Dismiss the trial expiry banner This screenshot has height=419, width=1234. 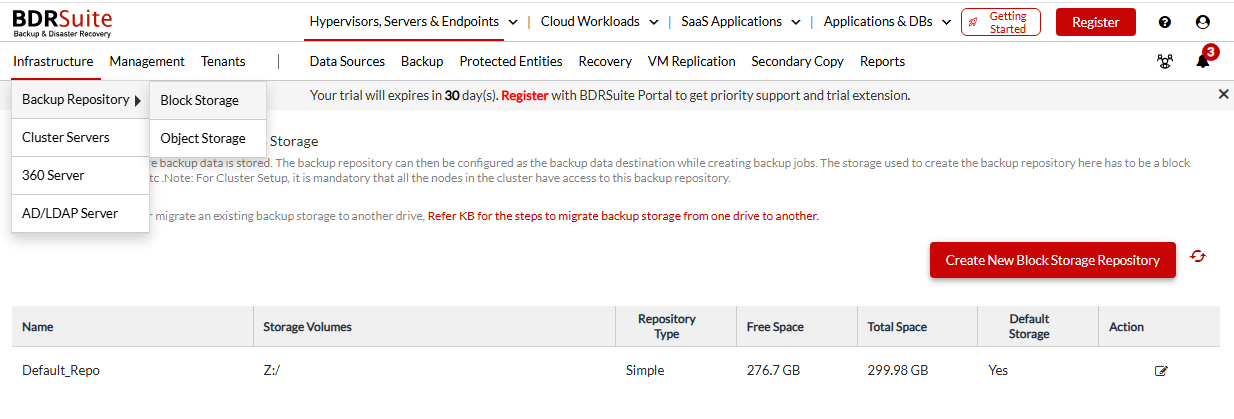pyautogui.click(x=1223, y=94)
